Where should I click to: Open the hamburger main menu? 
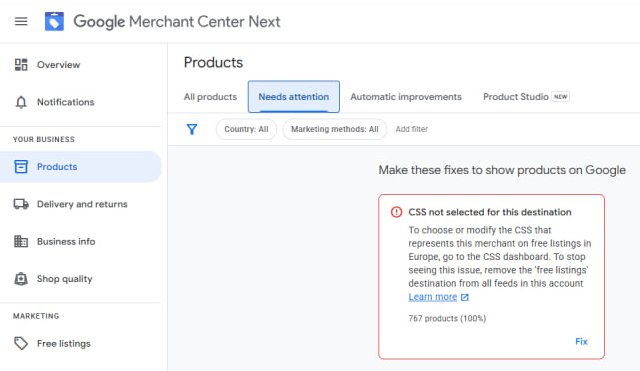pyautogui.click(x=21, y=21)
